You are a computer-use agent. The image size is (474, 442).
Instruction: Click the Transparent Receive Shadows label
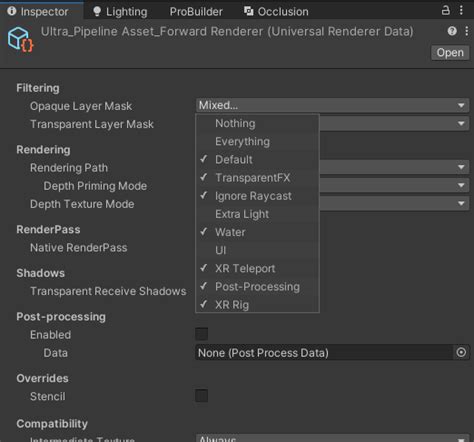point(108,291)
